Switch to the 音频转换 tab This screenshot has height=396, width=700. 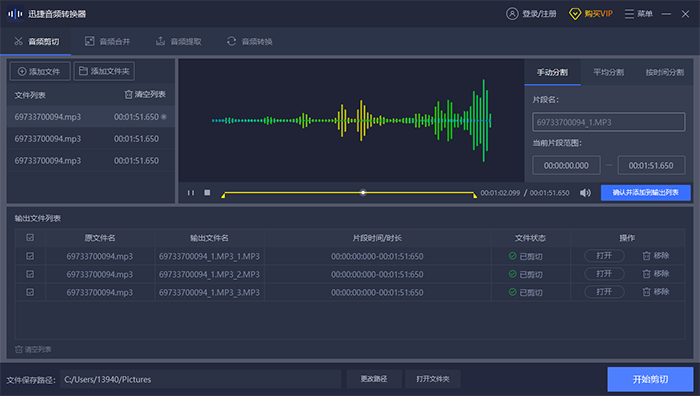(250, 42)
